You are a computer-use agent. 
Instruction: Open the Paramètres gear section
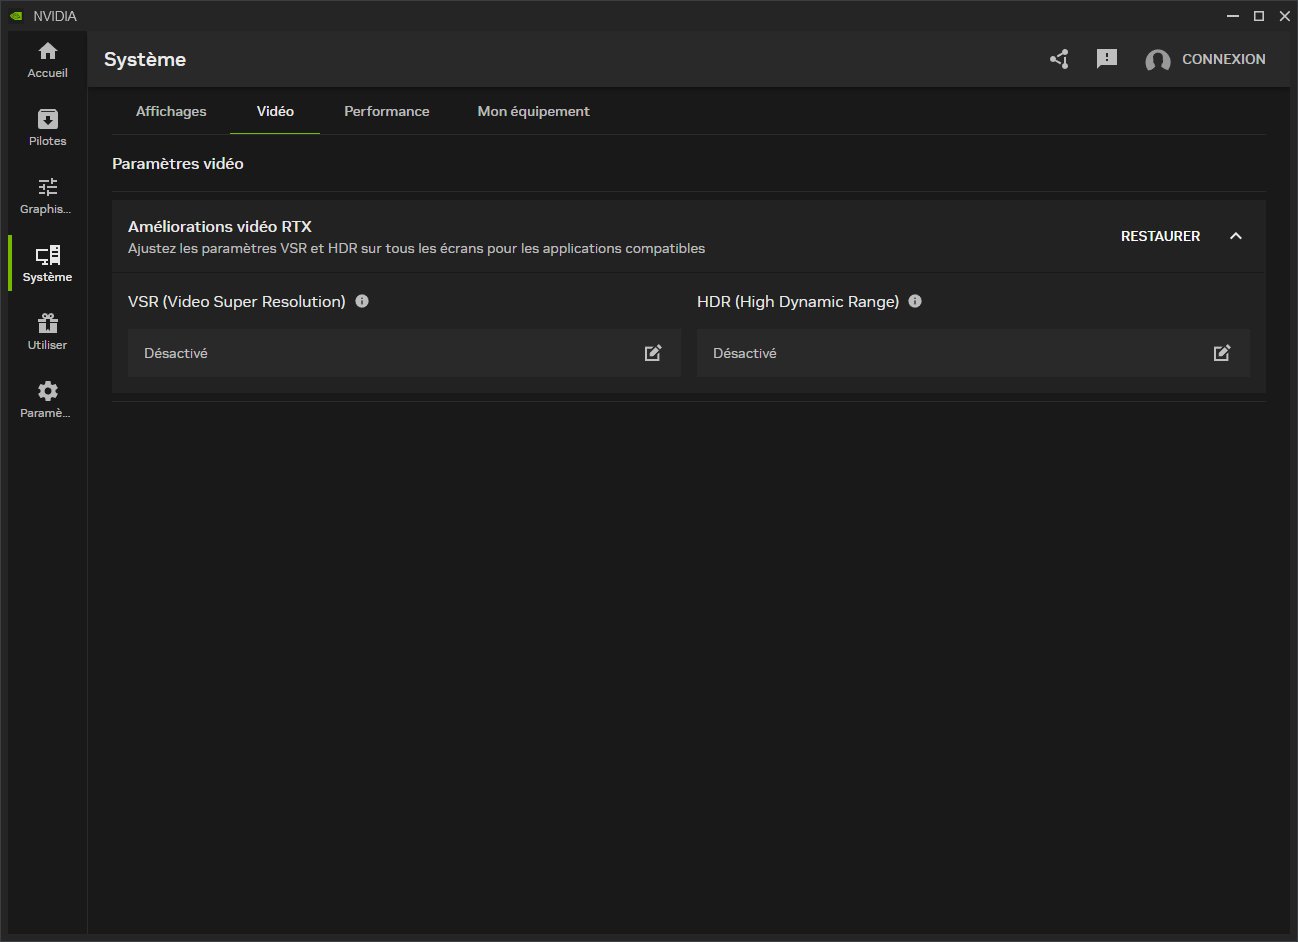pyautogui.click(x=47, y=400)
